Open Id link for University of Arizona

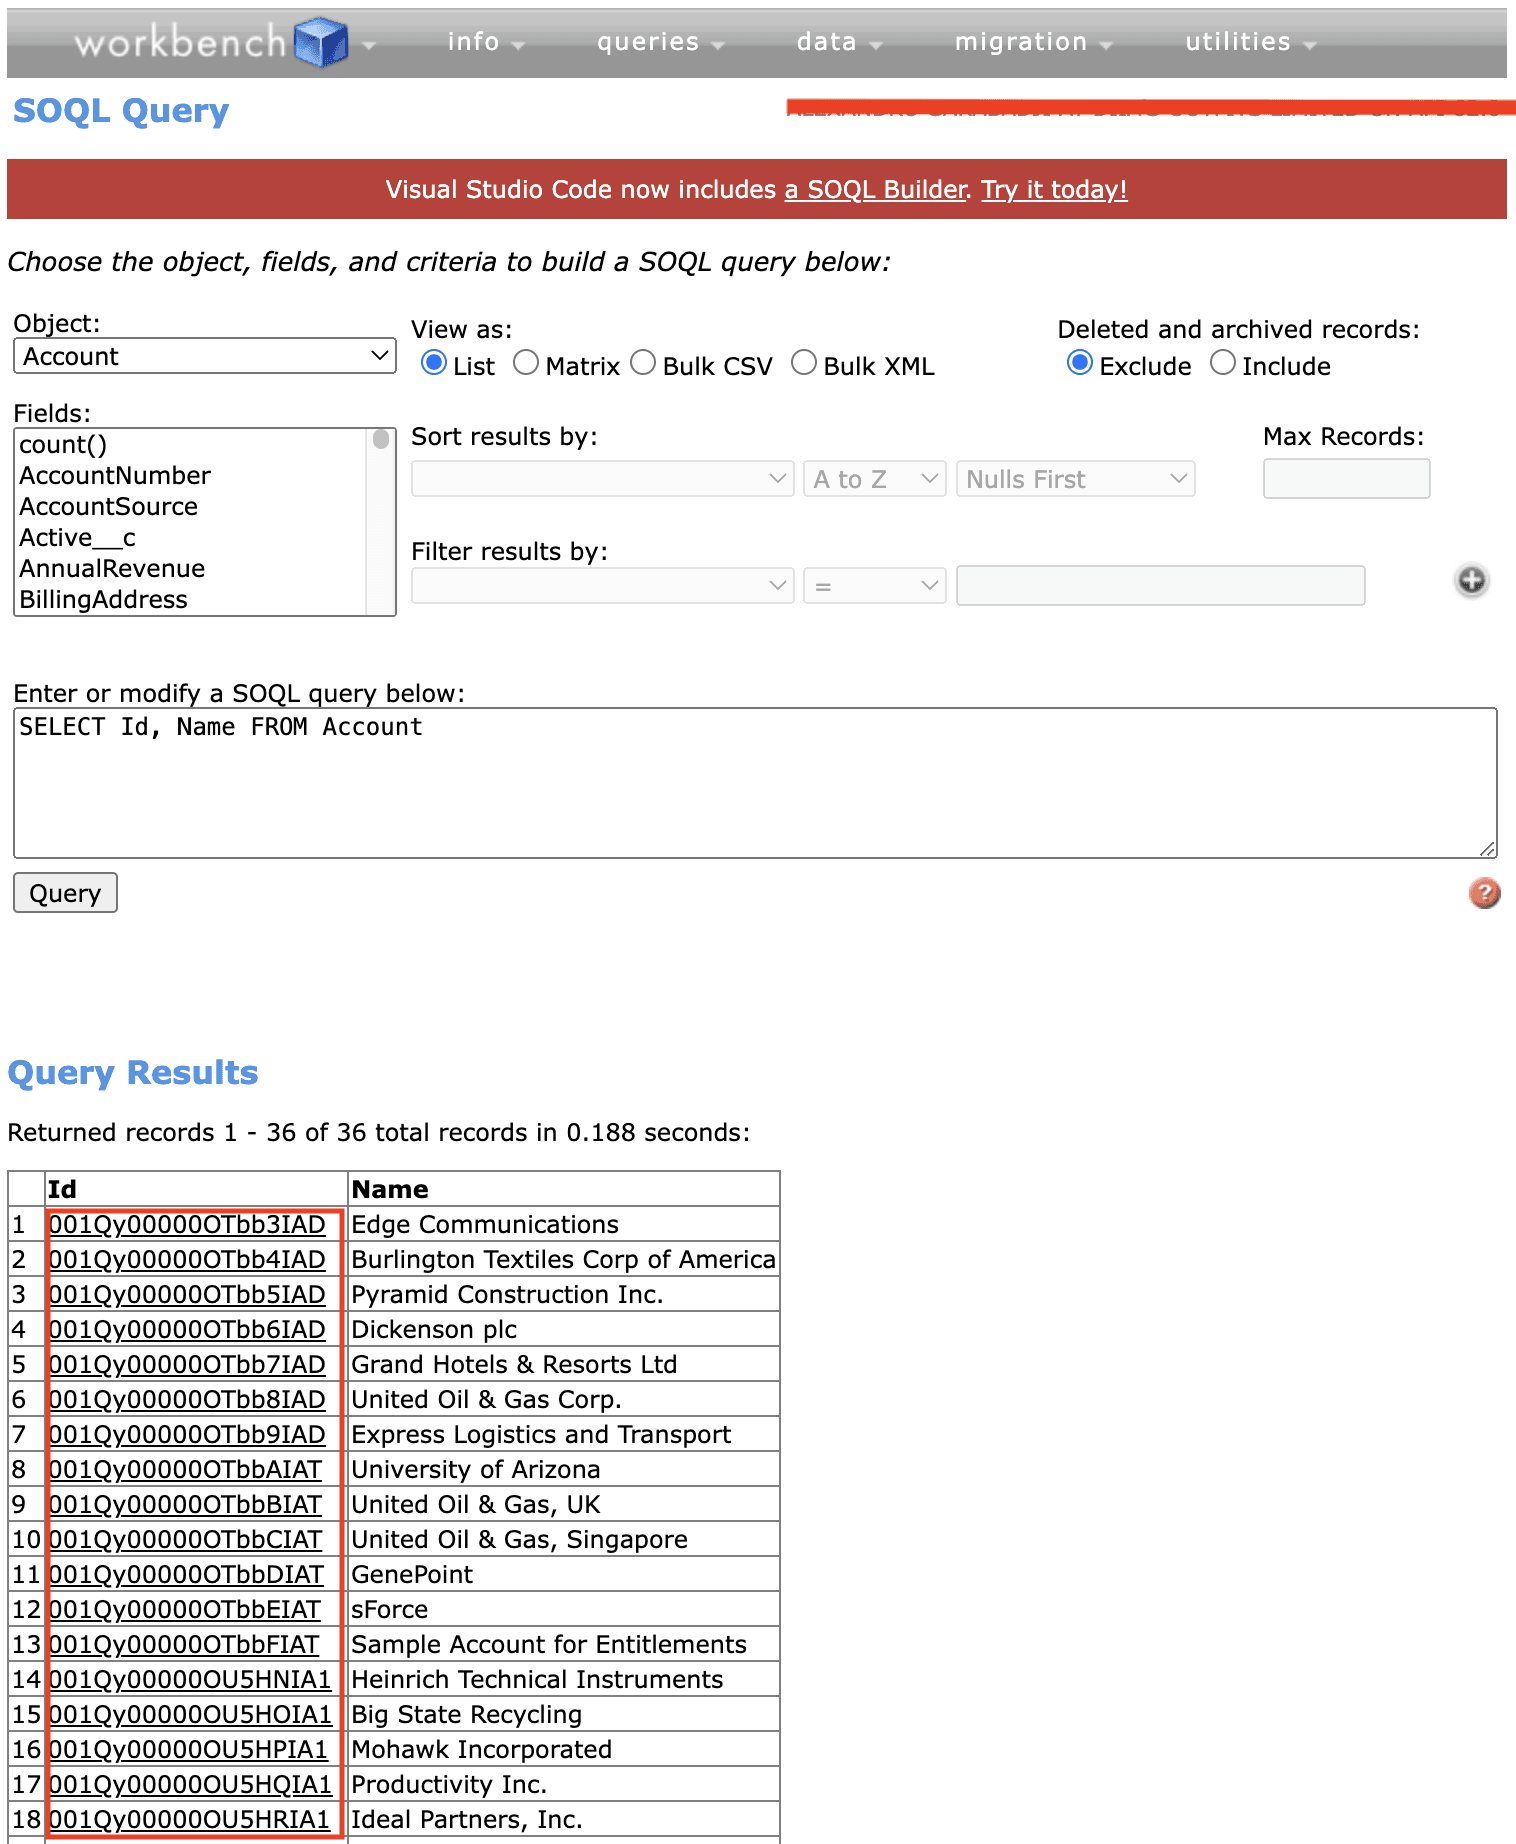(x=186, y=1469)
